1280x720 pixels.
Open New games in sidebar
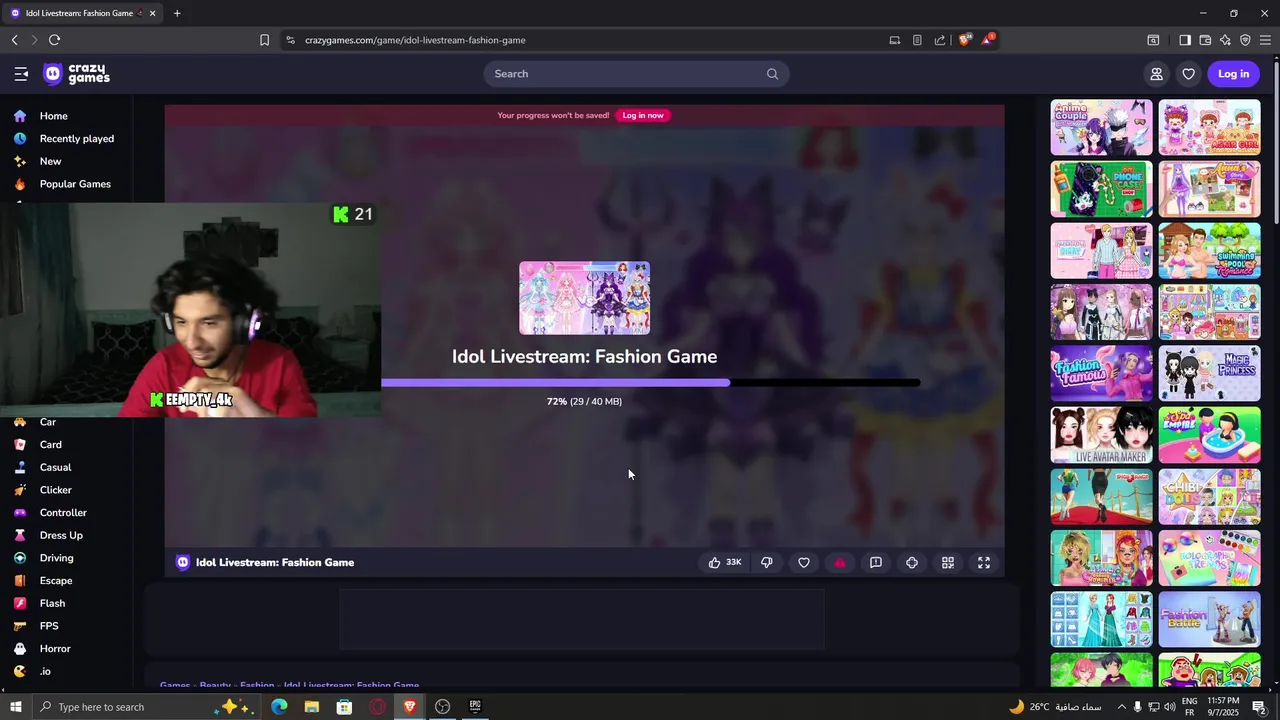pos(50,161)
